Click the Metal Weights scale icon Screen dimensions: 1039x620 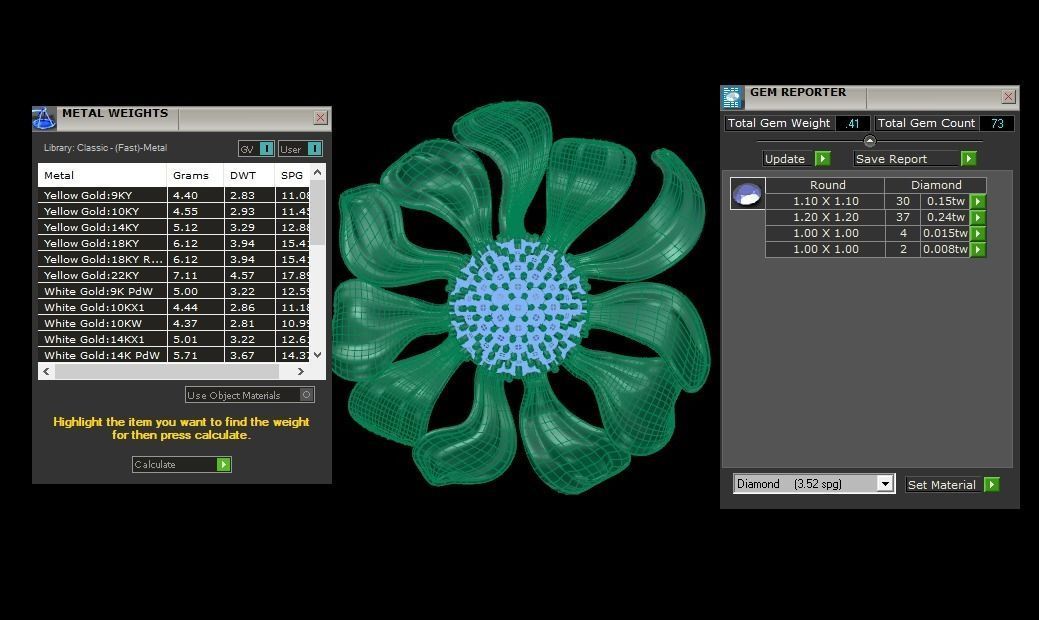(x=44, y=119)
